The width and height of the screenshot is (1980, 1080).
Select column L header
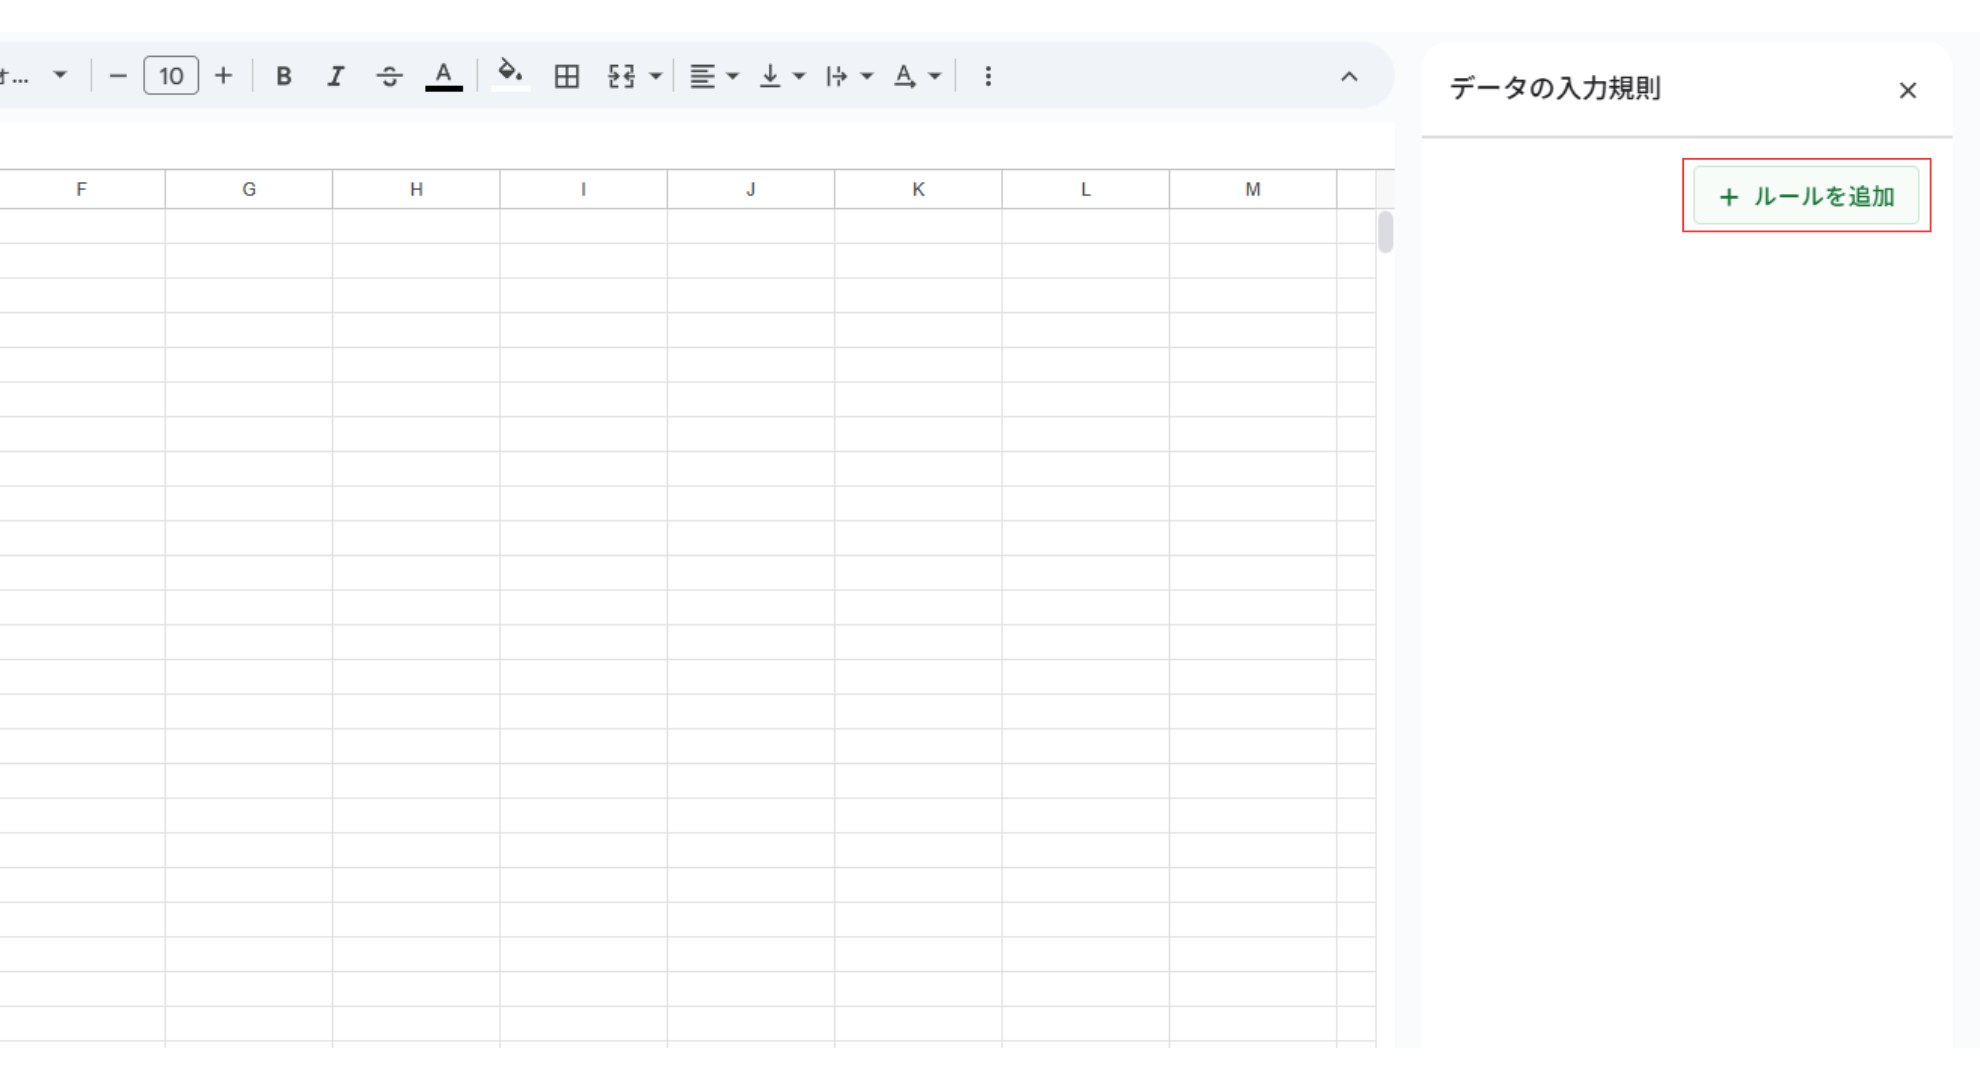click(1085, 189)
